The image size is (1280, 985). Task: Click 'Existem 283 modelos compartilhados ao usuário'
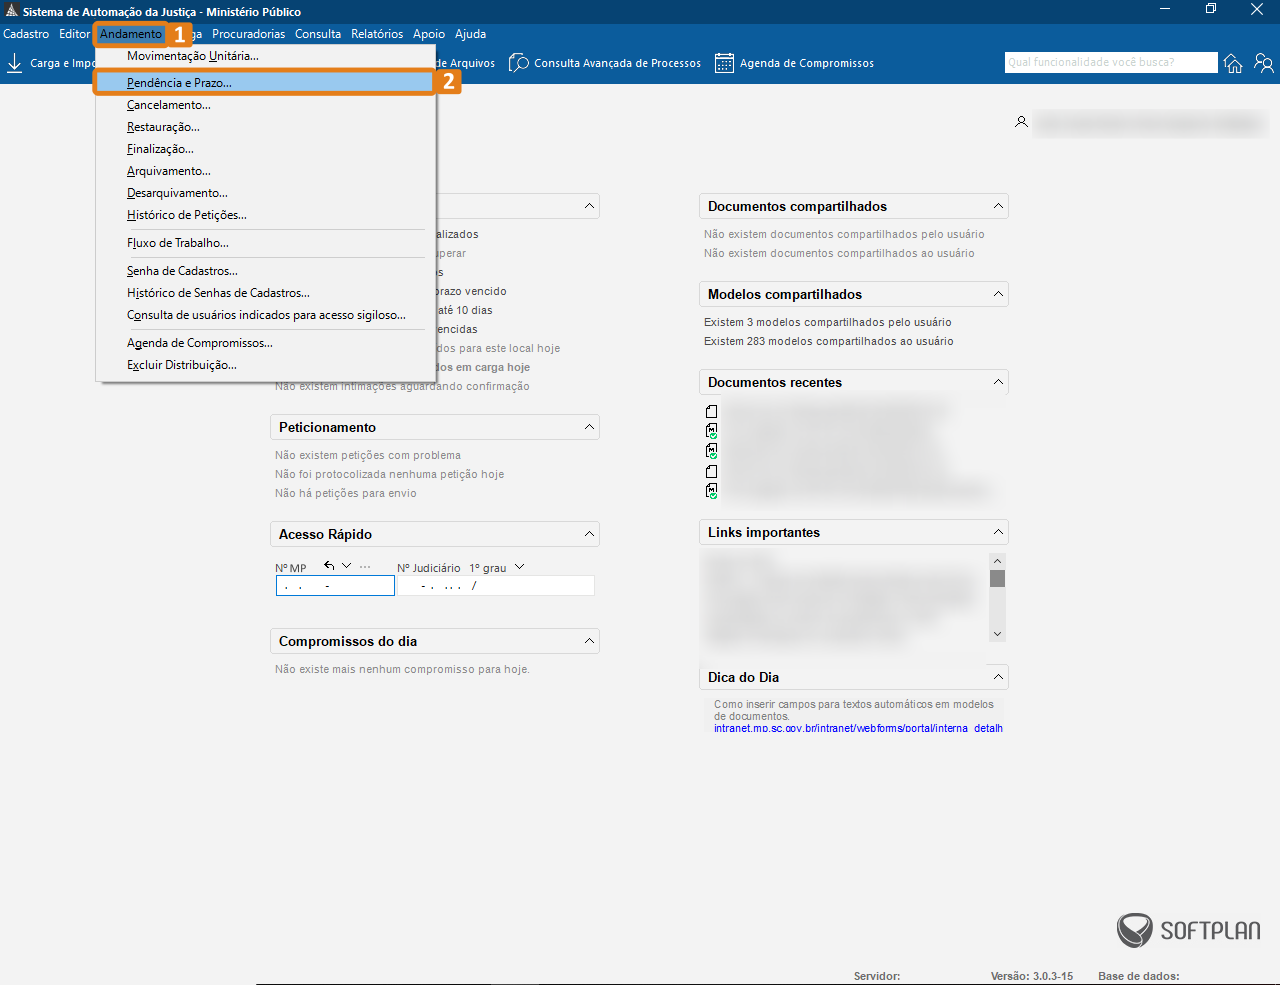click(x=829, y=341)
